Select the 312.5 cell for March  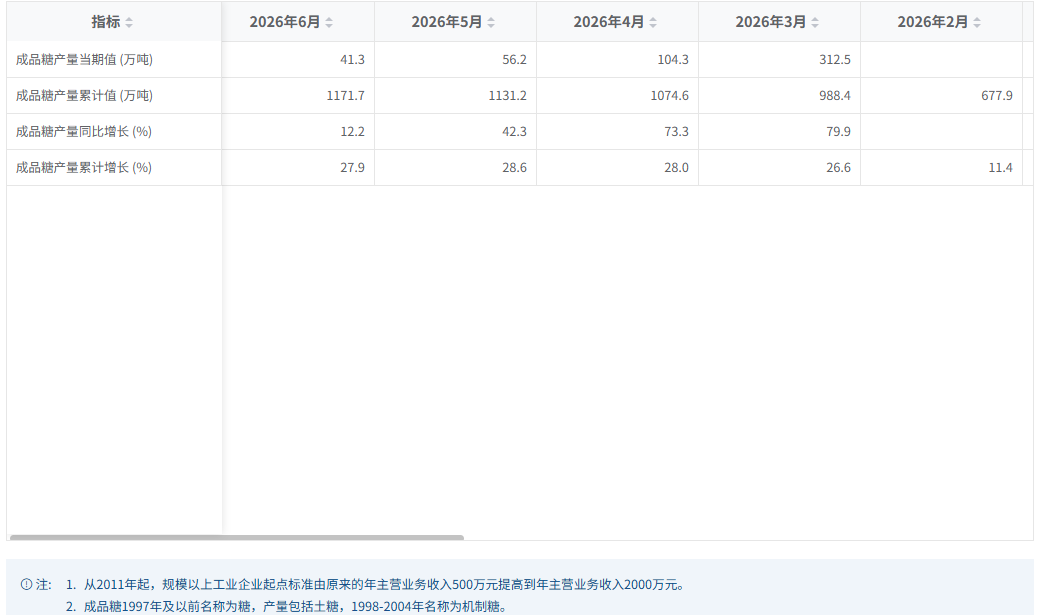[x=779, y=60]
